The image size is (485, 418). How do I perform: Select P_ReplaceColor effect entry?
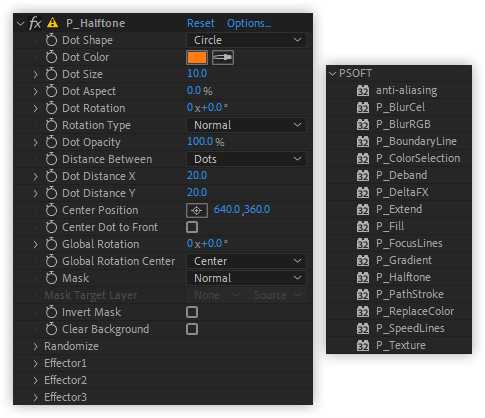pos(415,311)
